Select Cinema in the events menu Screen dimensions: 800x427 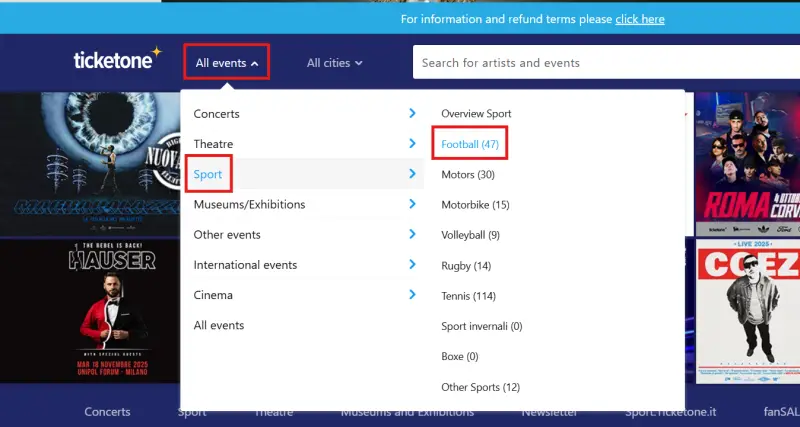[x=213, y=295]
